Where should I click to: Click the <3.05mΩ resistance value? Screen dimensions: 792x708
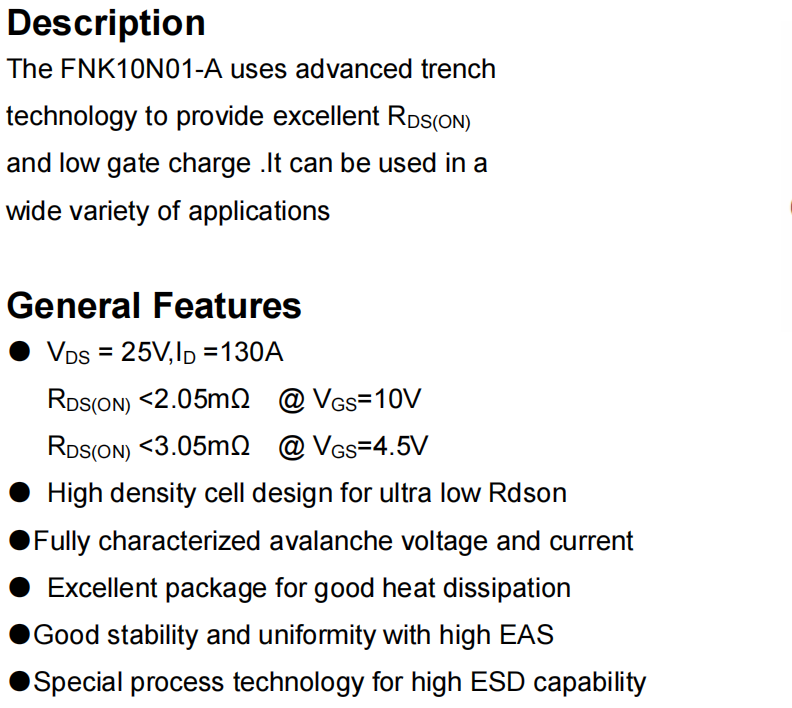click(x=194, y=446)
